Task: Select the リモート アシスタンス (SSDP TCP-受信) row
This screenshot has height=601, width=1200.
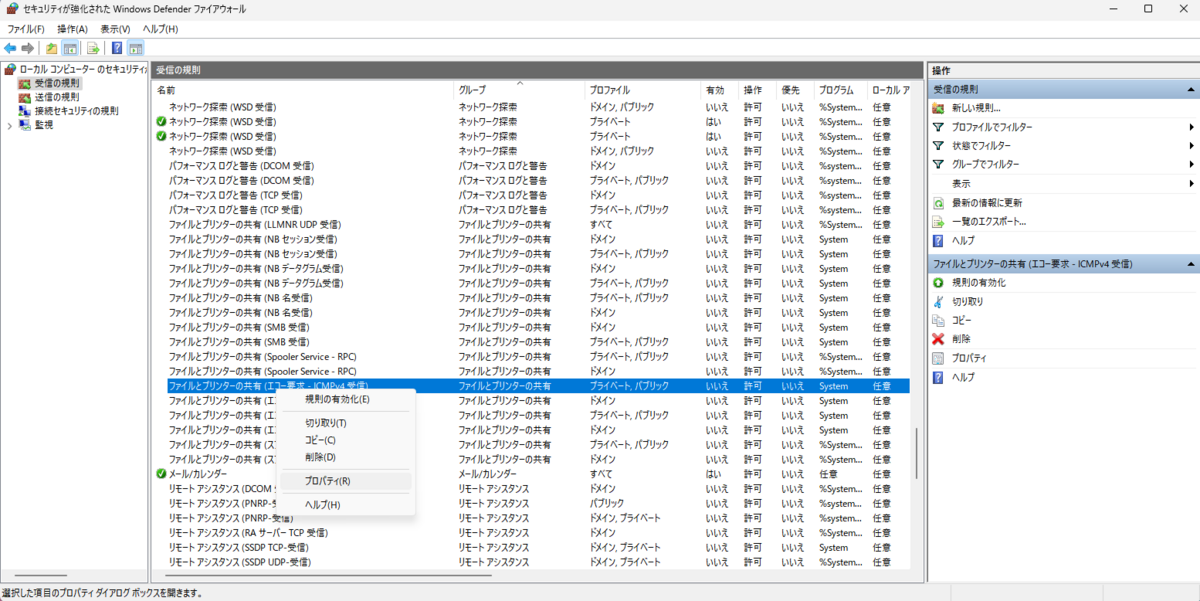Action: (531, 548)
